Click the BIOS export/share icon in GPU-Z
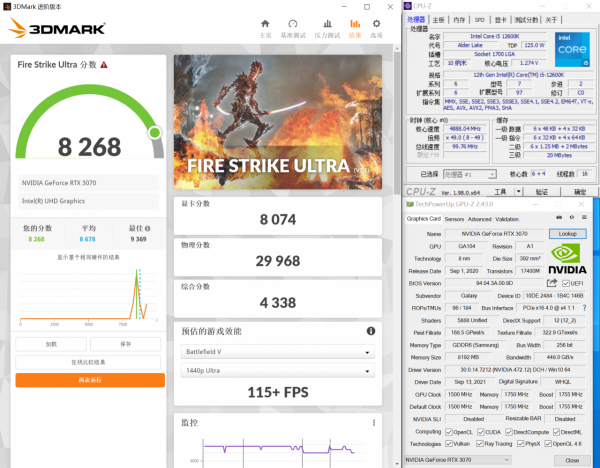Image resolution: width=600 pixels, height=468 pixels. [551, 283]
